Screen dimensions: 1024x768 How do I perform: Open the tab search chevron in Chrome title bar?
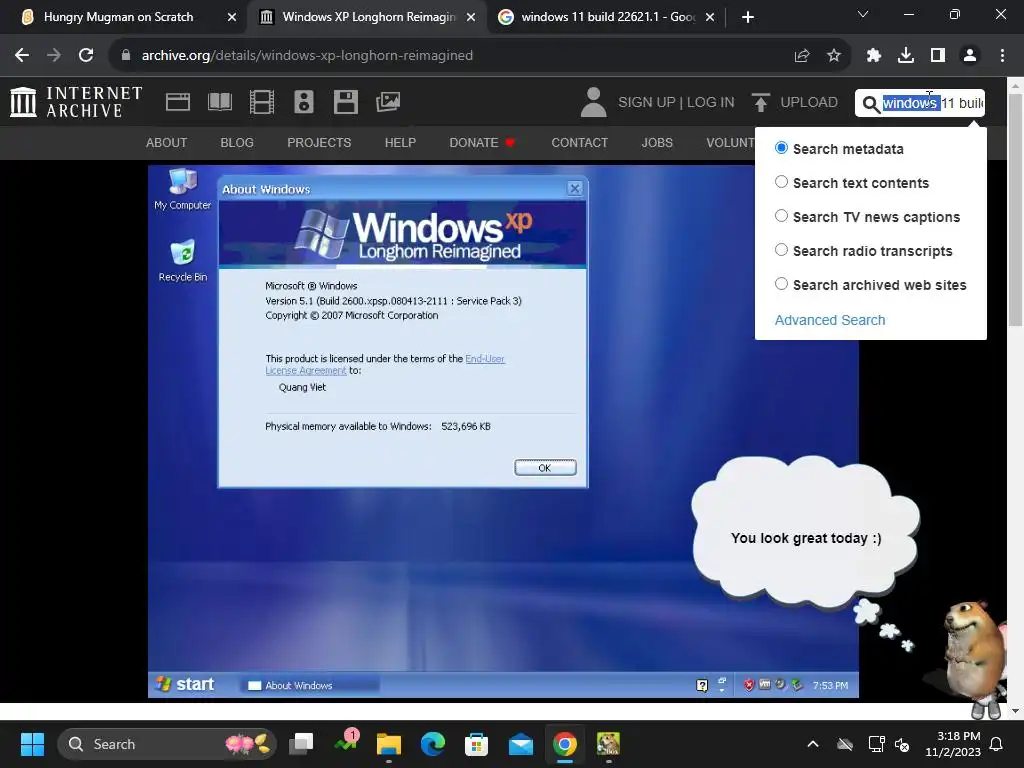coord(863,14)
